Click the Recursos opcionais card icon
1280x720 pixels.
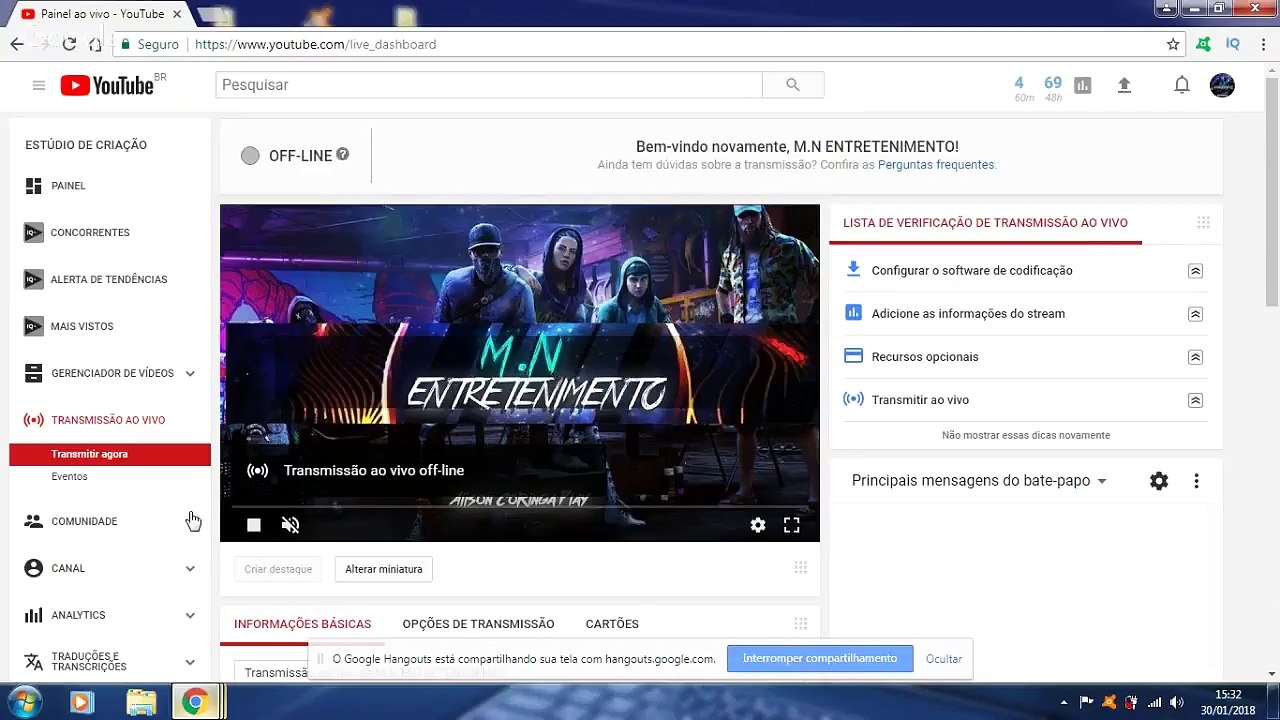pyautogui.click(x=853, y=356)
